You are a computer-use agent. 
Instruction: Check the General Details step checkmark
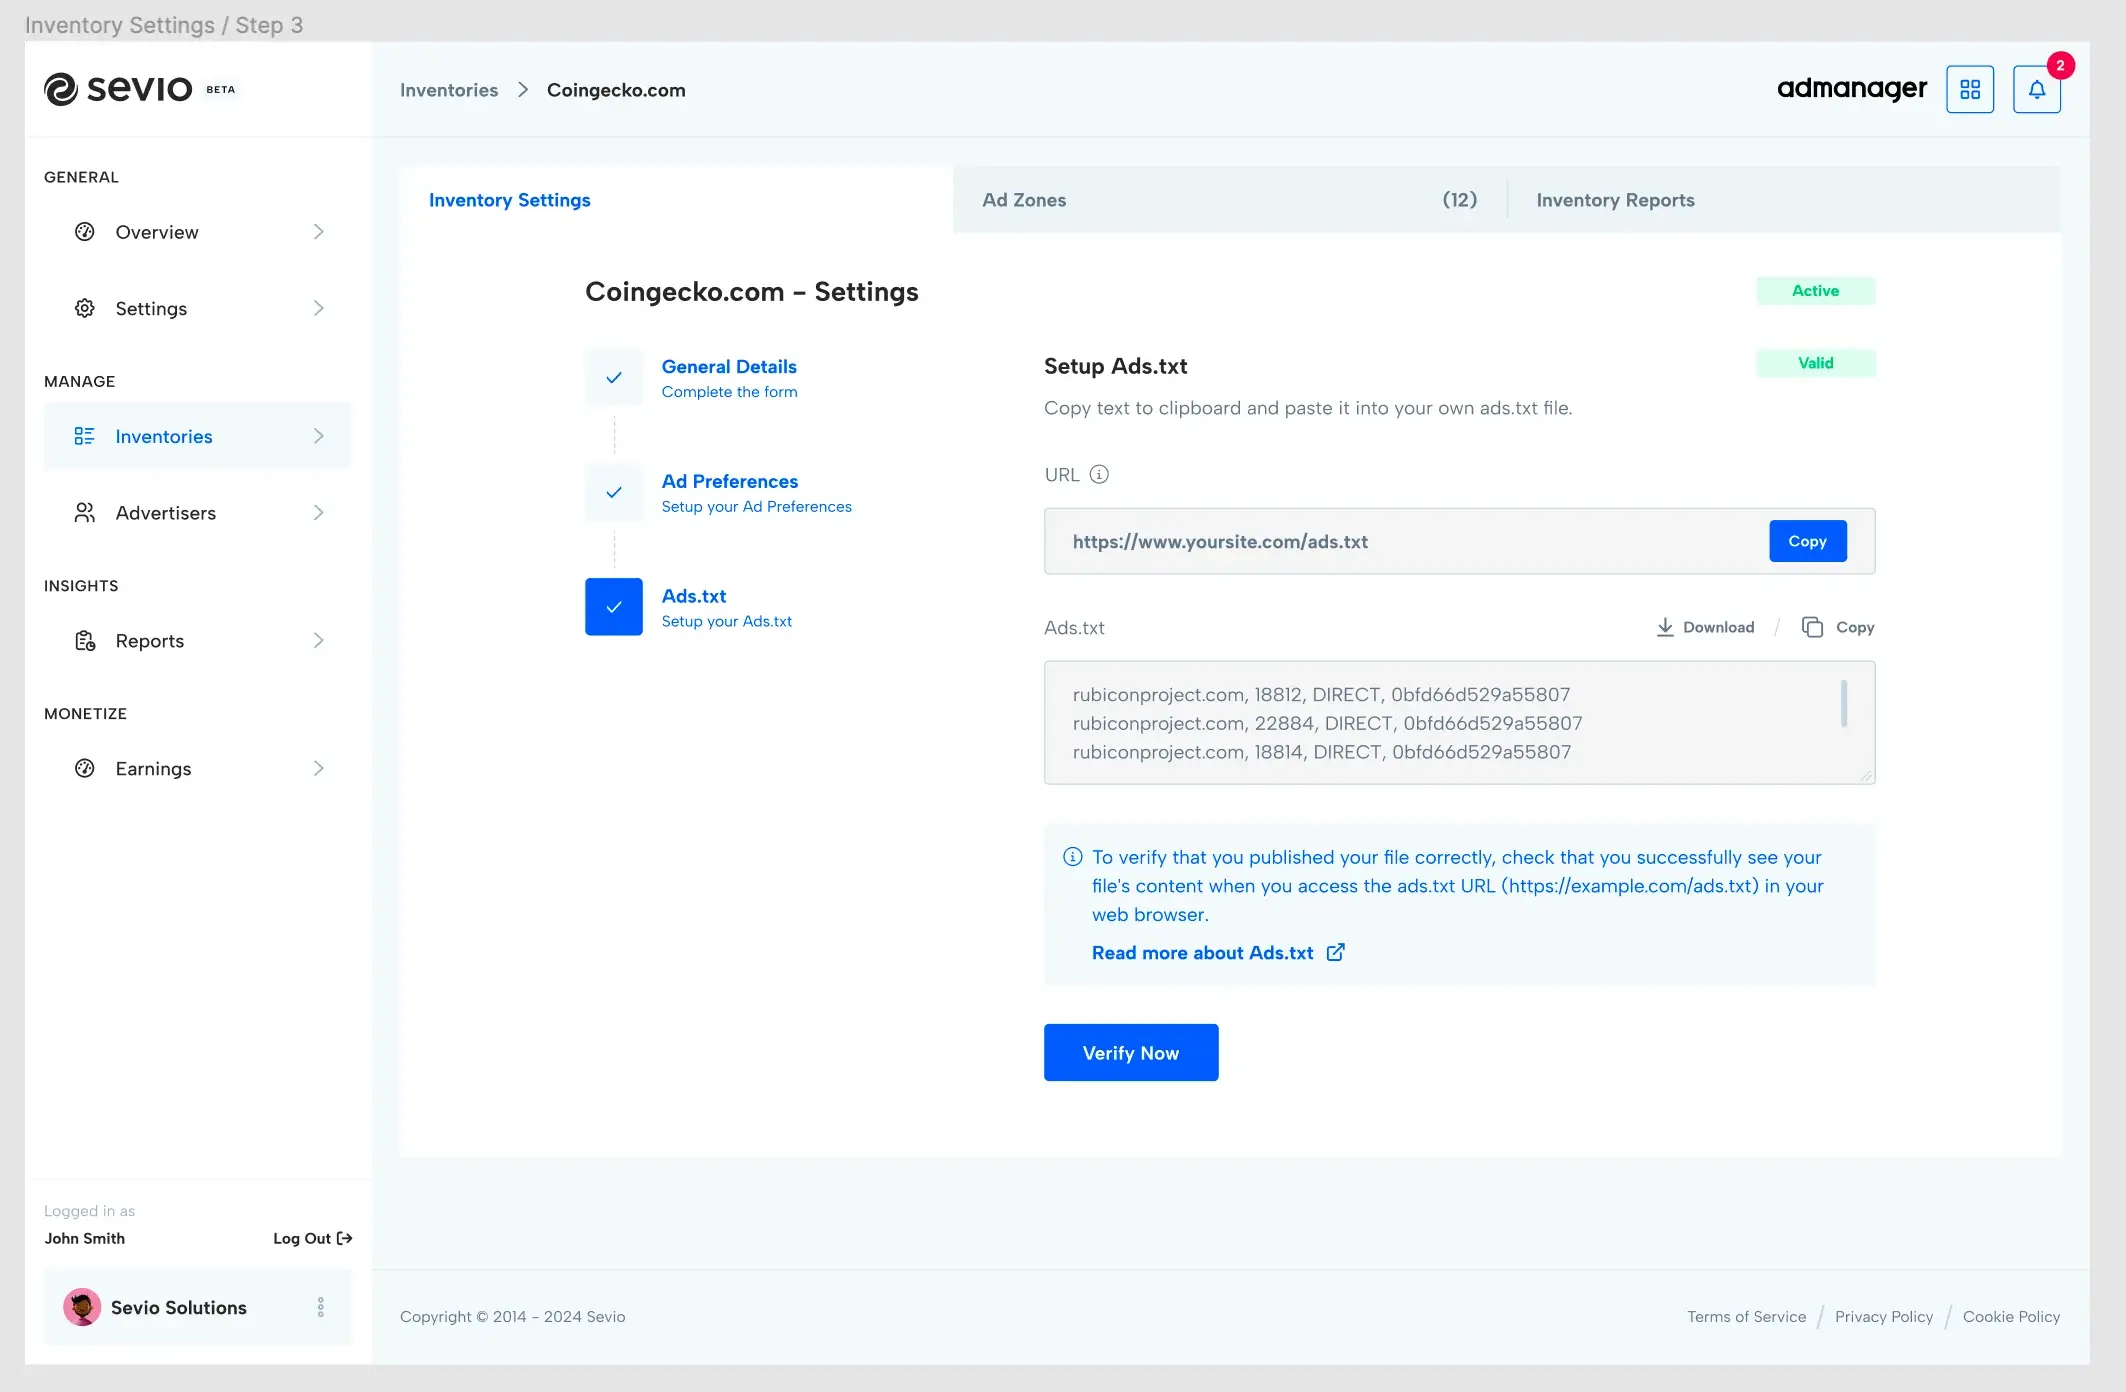[613, 377]
